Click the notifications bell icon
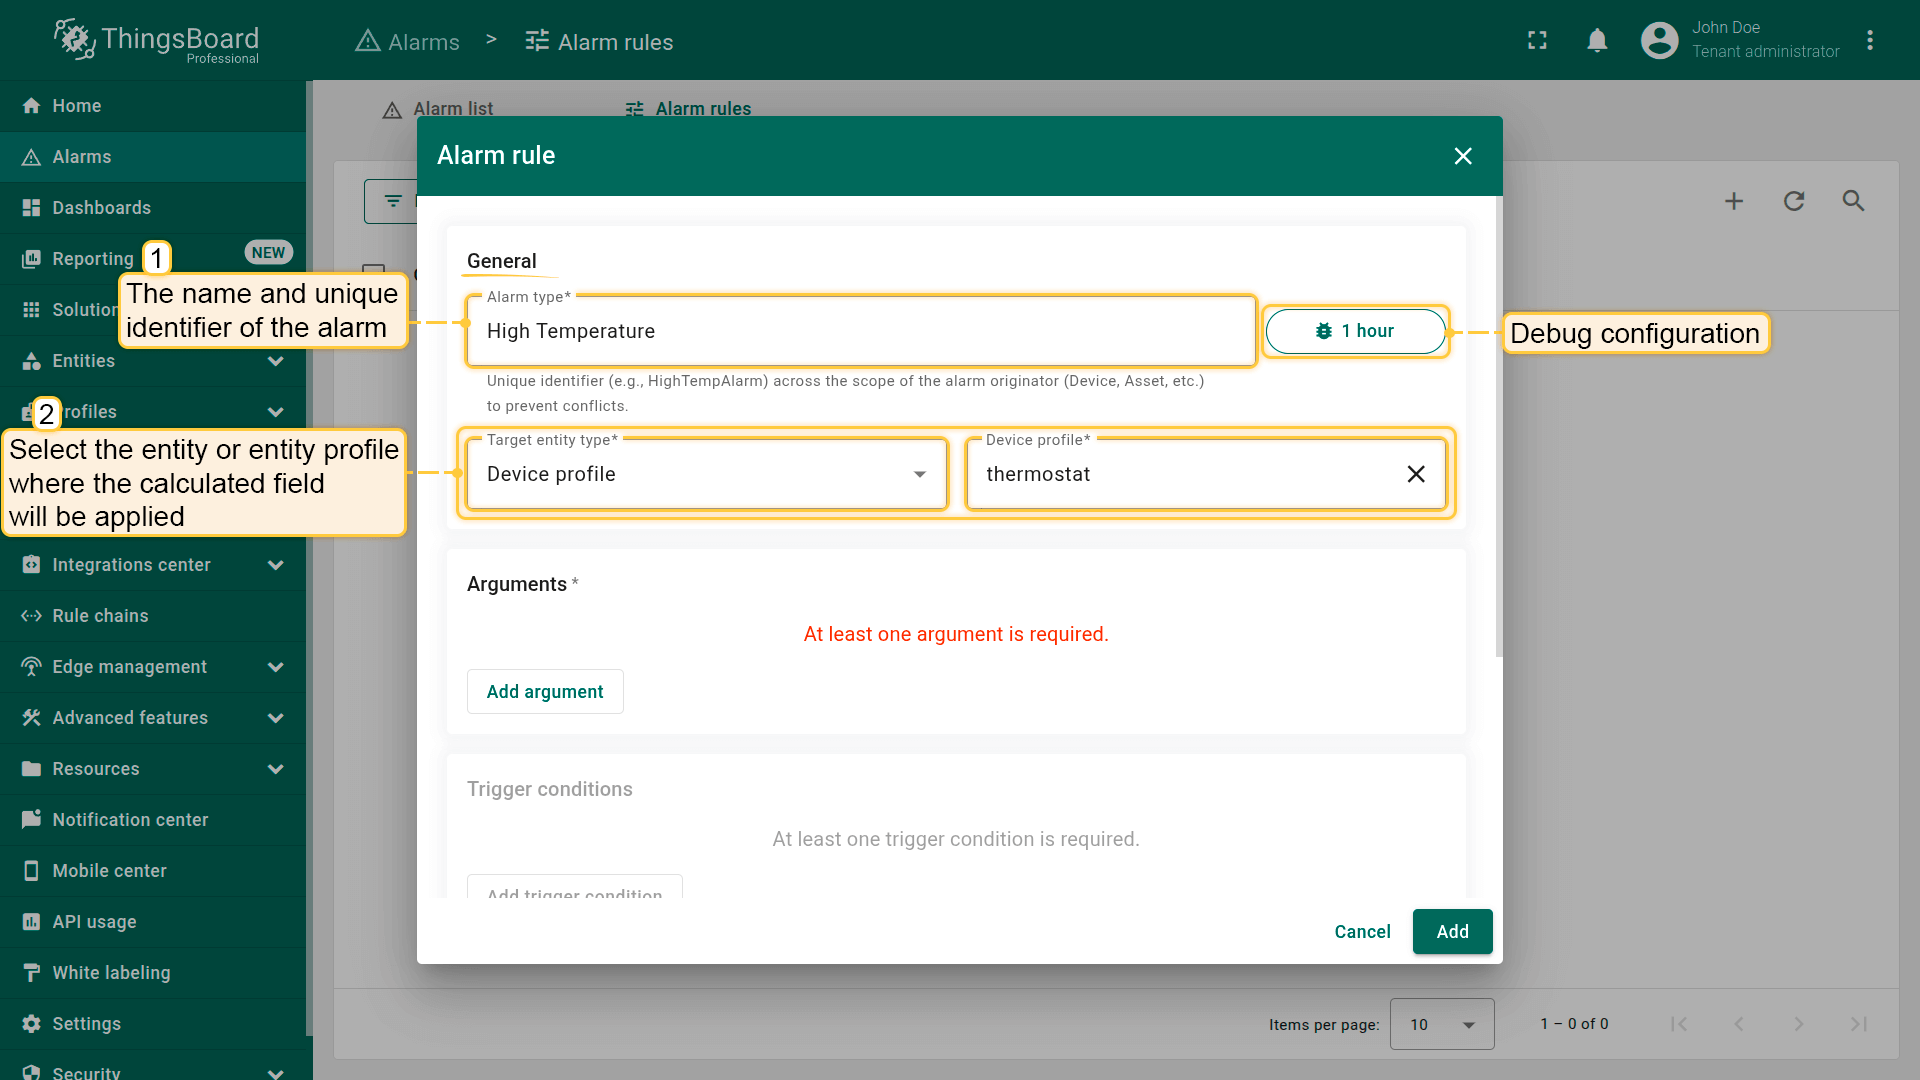Screen dimensions: 1920x1080 tap(1597, 40)
